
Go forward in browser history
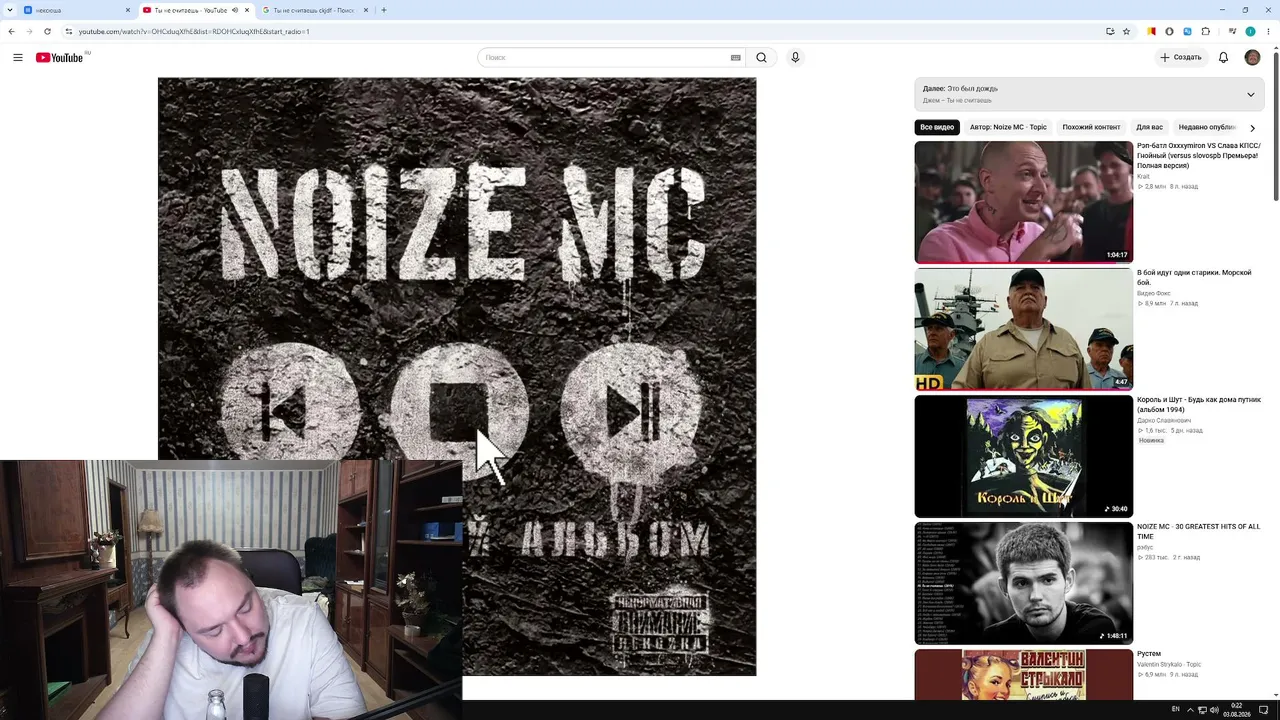coord(29,31)
